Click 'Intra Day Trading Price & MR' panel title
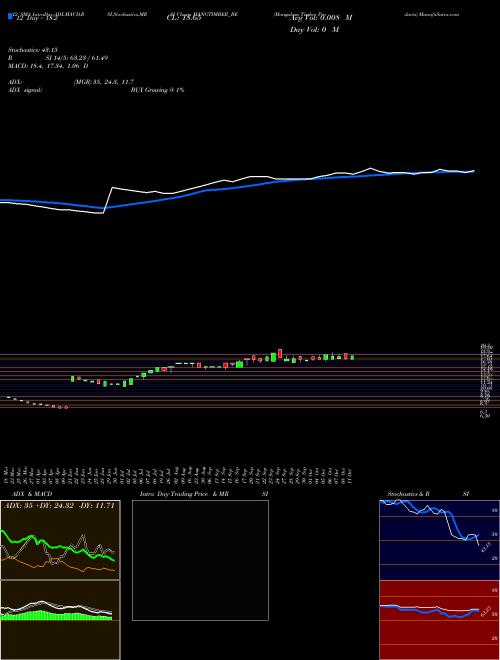This screenshot has width=500, height=660. click(185, 494)
